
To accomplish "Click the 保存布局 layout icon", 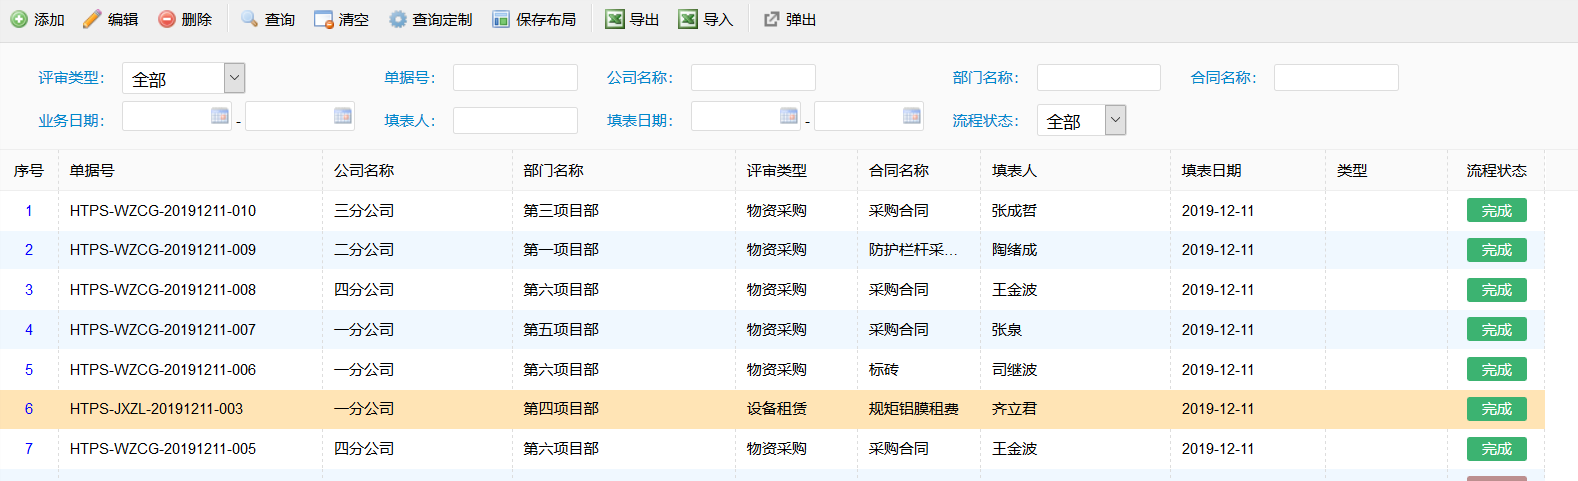I will [501, 19].
